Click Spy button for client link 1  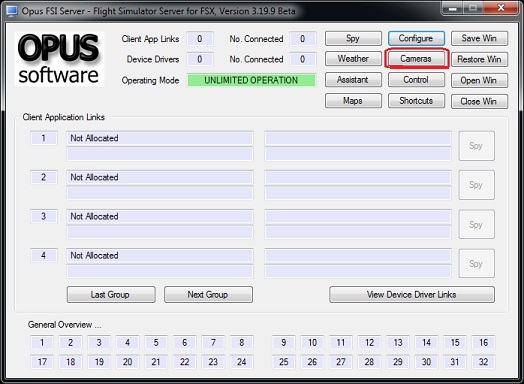click(476, 146)
